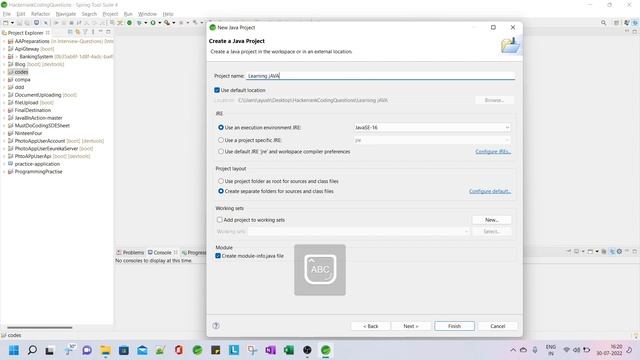Click the Cancel button
640x360 pixels.
[498, 326]
